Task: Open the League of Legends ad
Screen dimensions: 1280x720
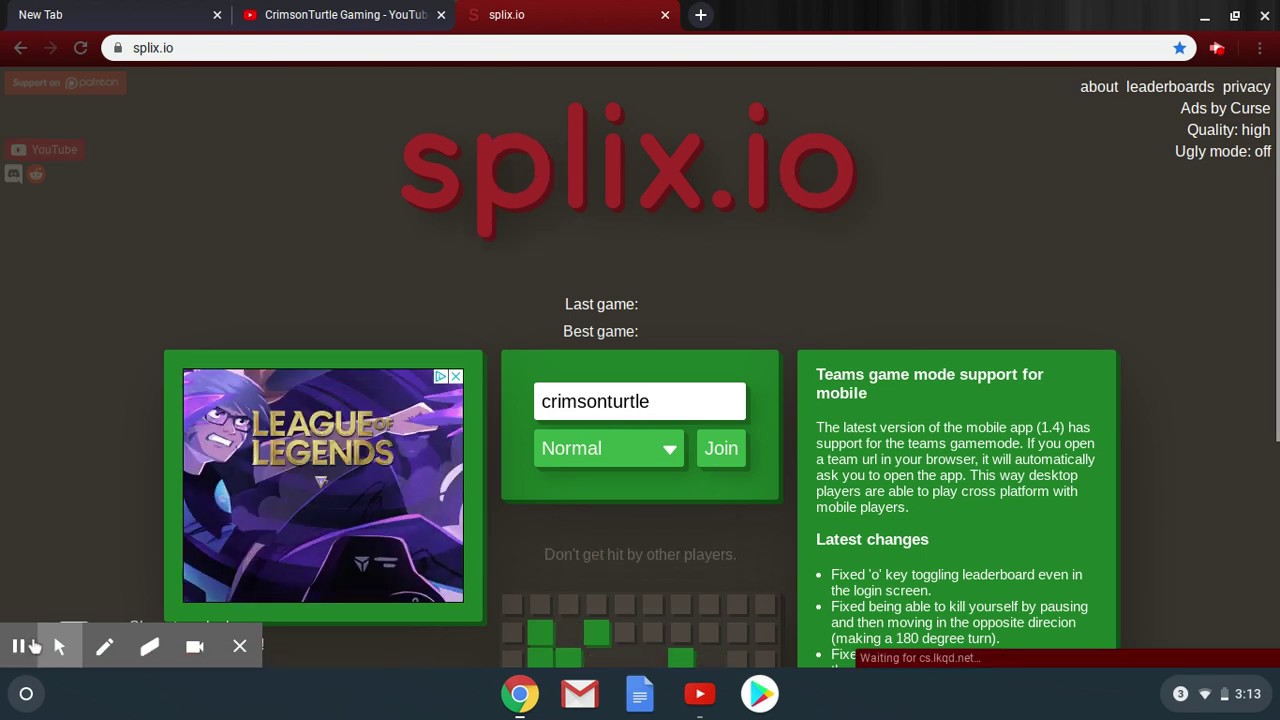Action: [323, 486]
